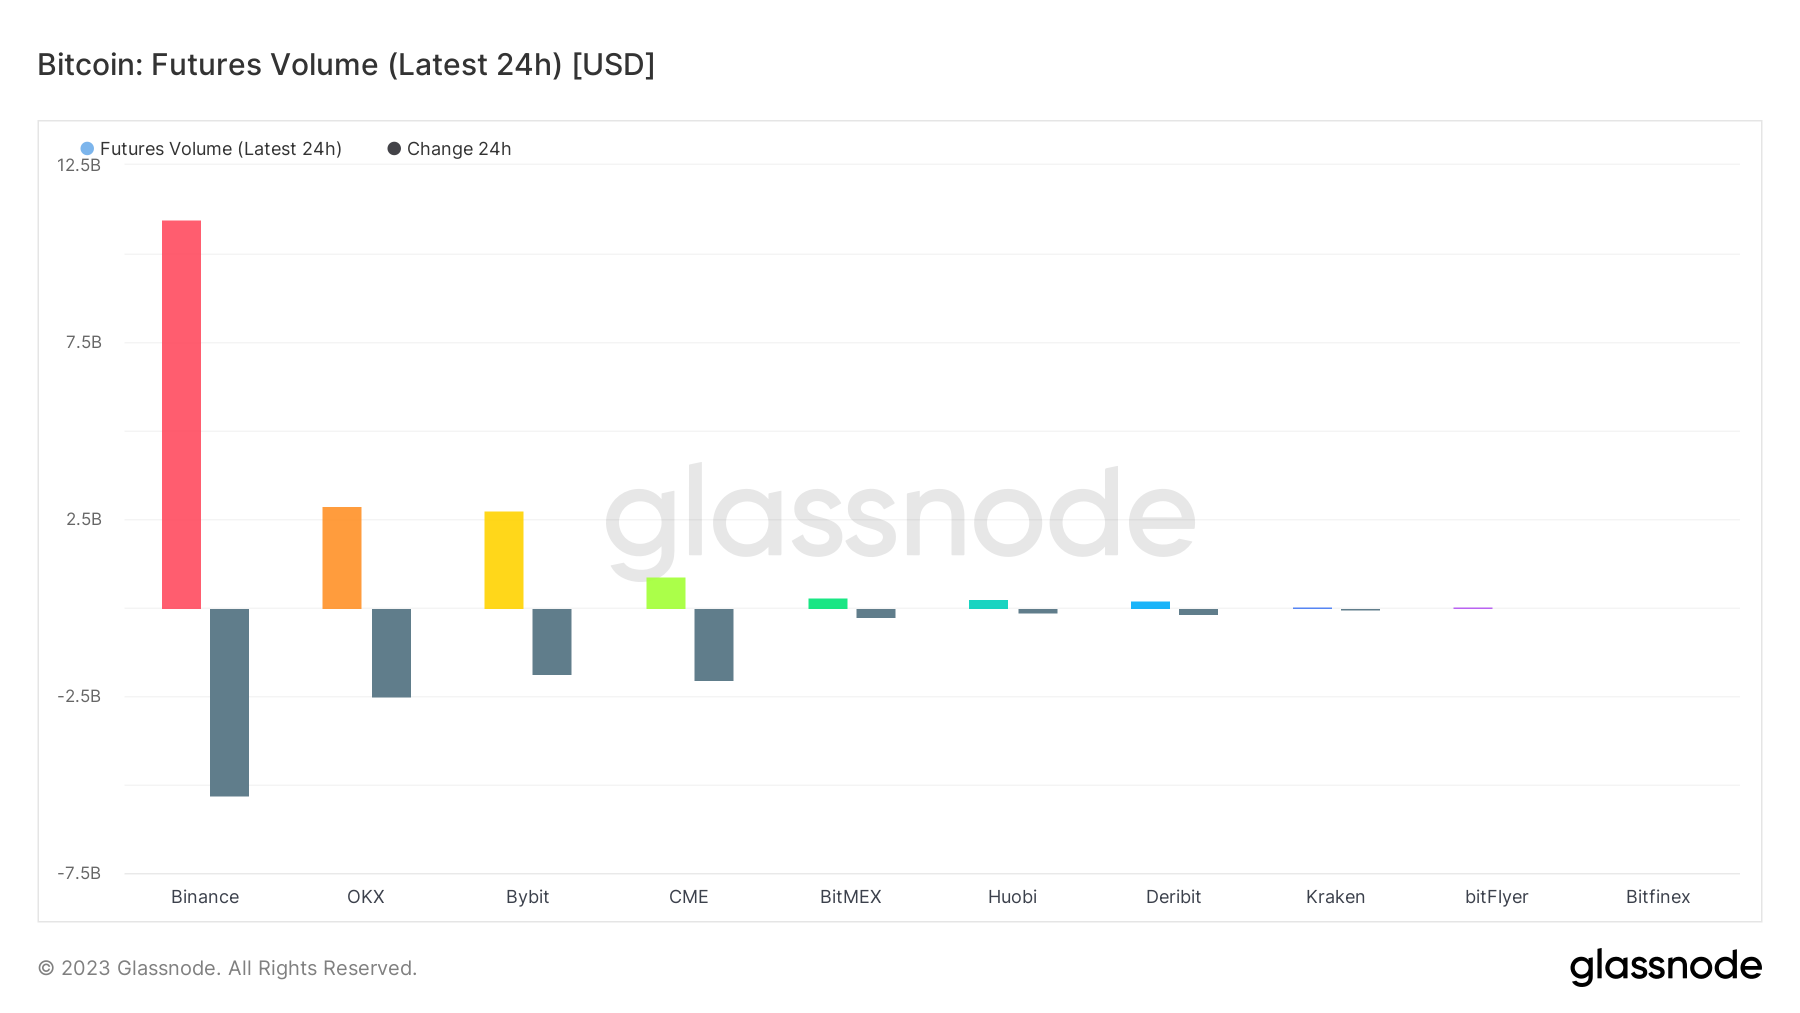
Task: Click the Kraken x-axis label
Action: (1335, 897)
